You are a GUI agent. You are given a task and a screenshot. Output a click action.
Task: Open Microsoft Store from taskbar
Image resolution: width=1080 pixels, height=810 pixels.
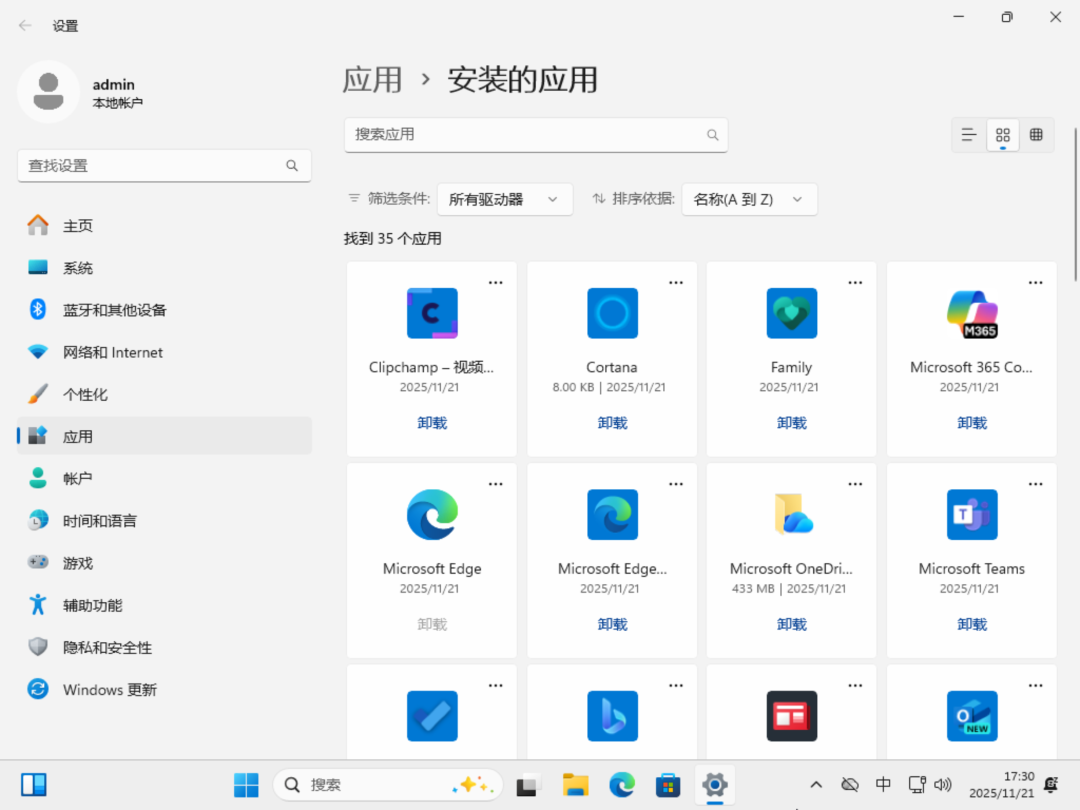pos(667,785)
